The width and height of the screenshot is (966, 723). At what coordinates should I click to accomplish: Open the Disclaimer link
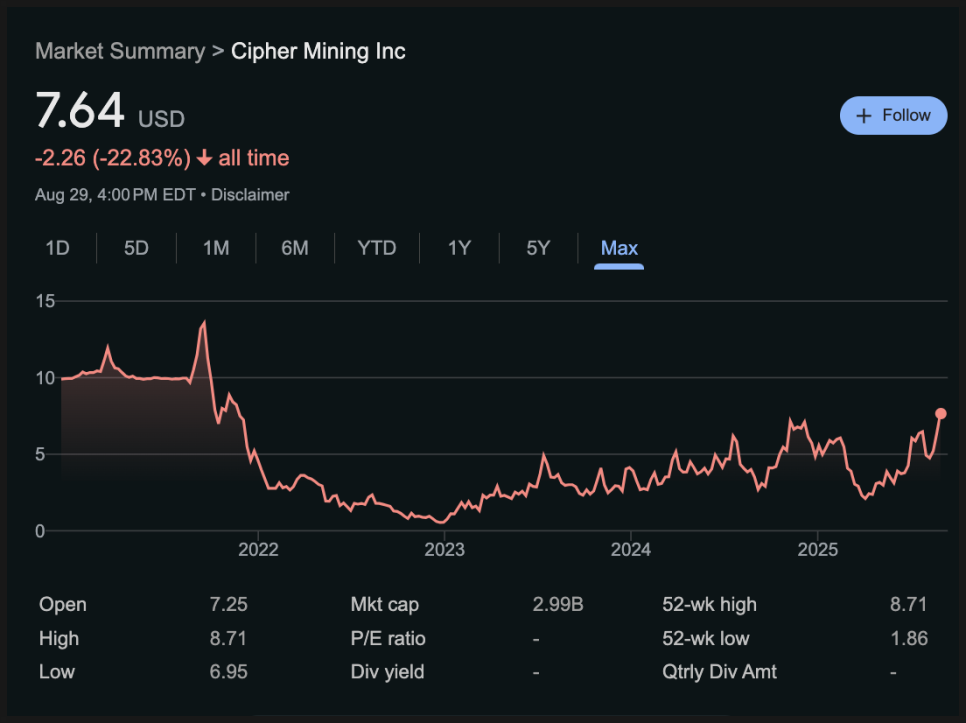coord(250,195)
